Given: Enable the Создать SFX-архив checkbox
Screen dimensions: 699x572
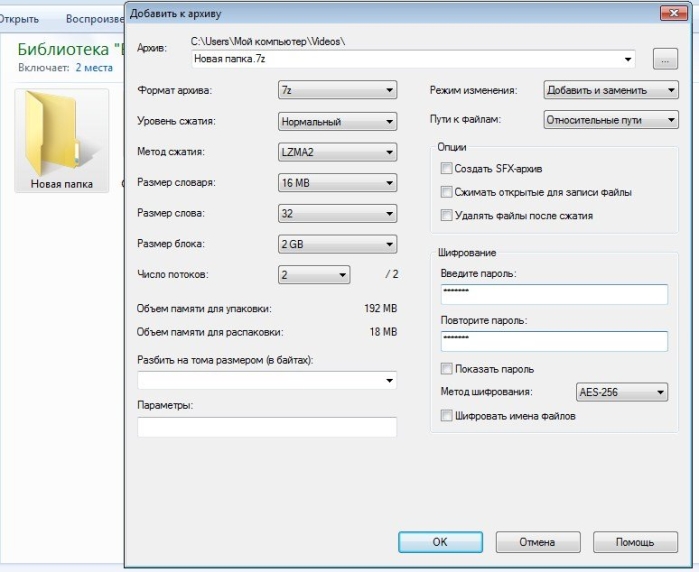Looking at the screenshot, I should coord(446,169).
